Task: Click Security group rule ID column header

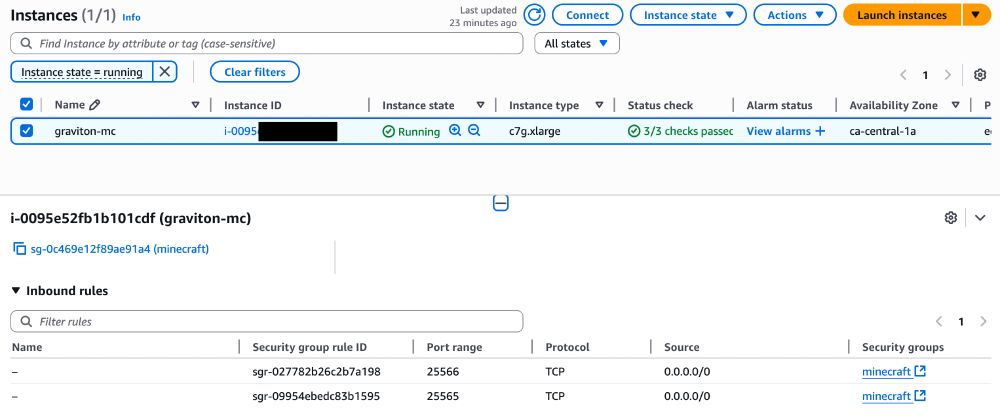Action: 309,347
